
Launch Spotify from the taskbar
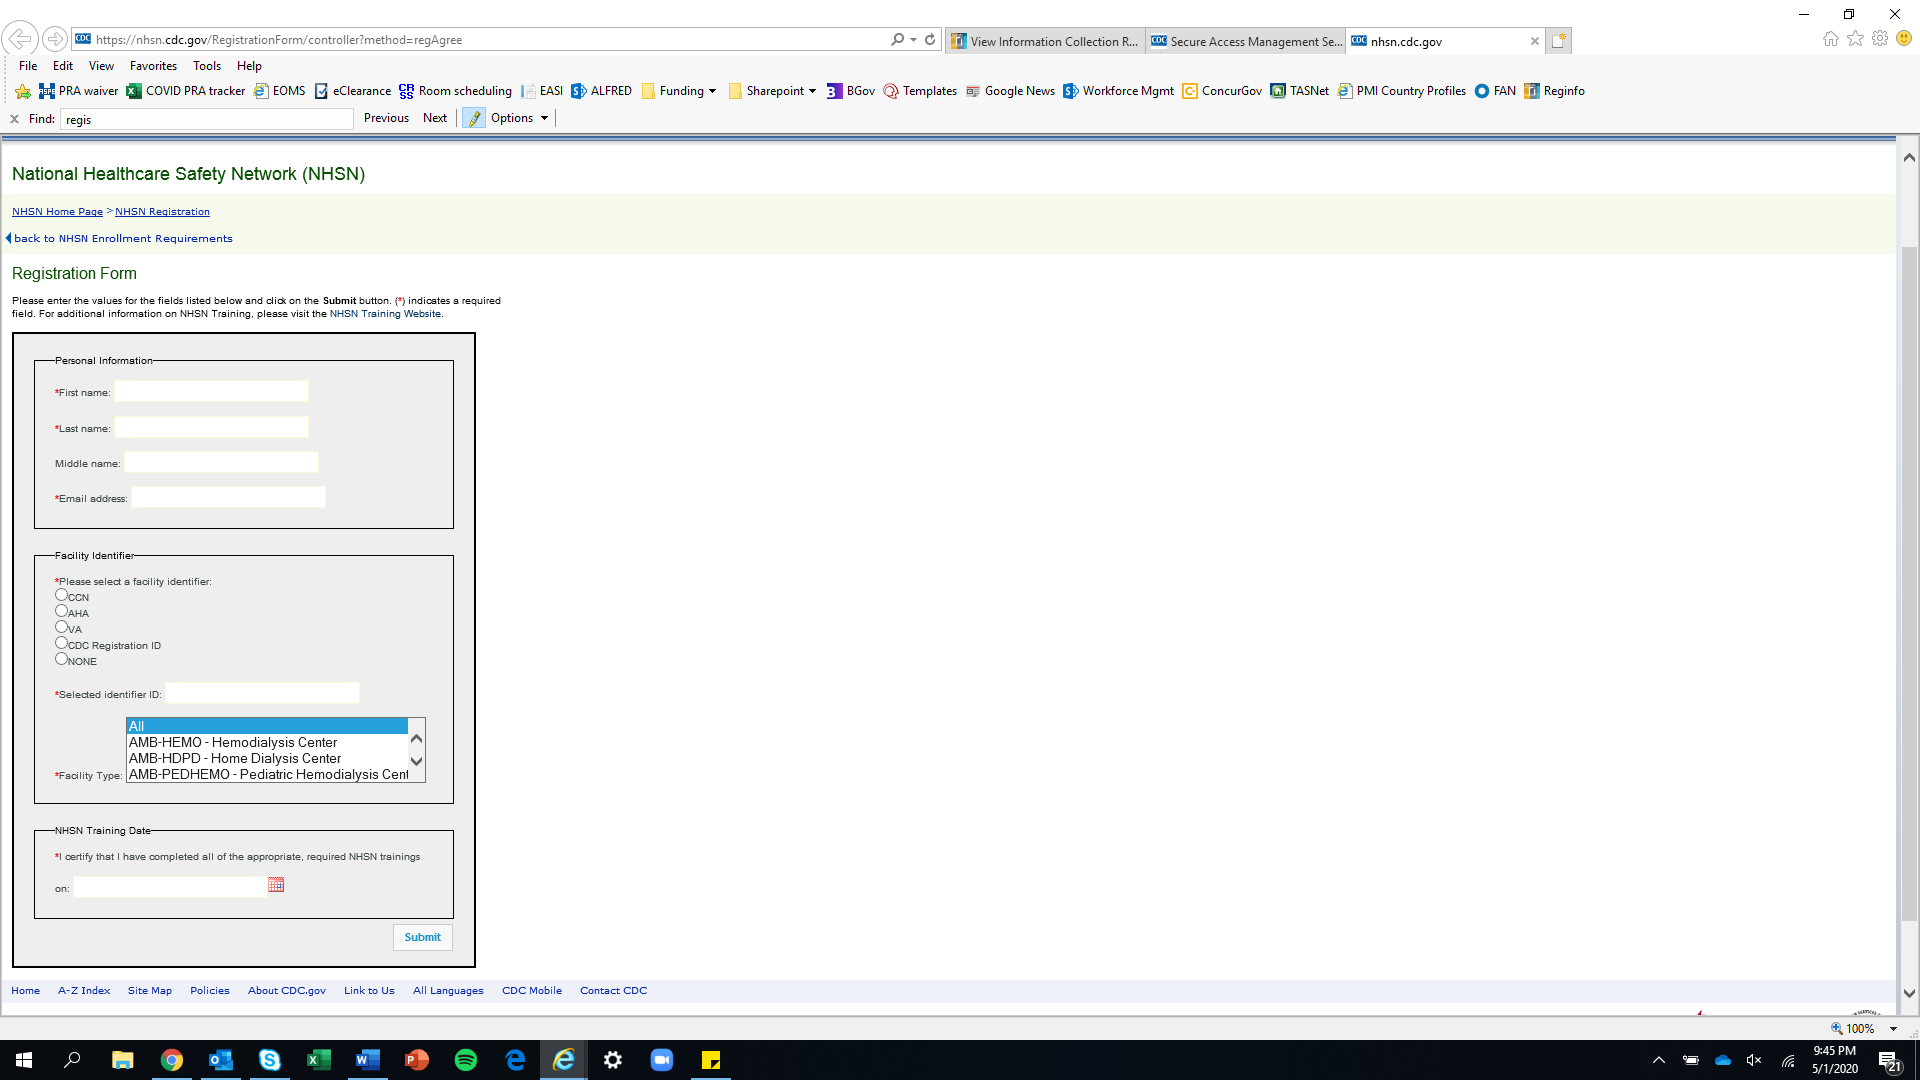click(x=466, y=1060)
